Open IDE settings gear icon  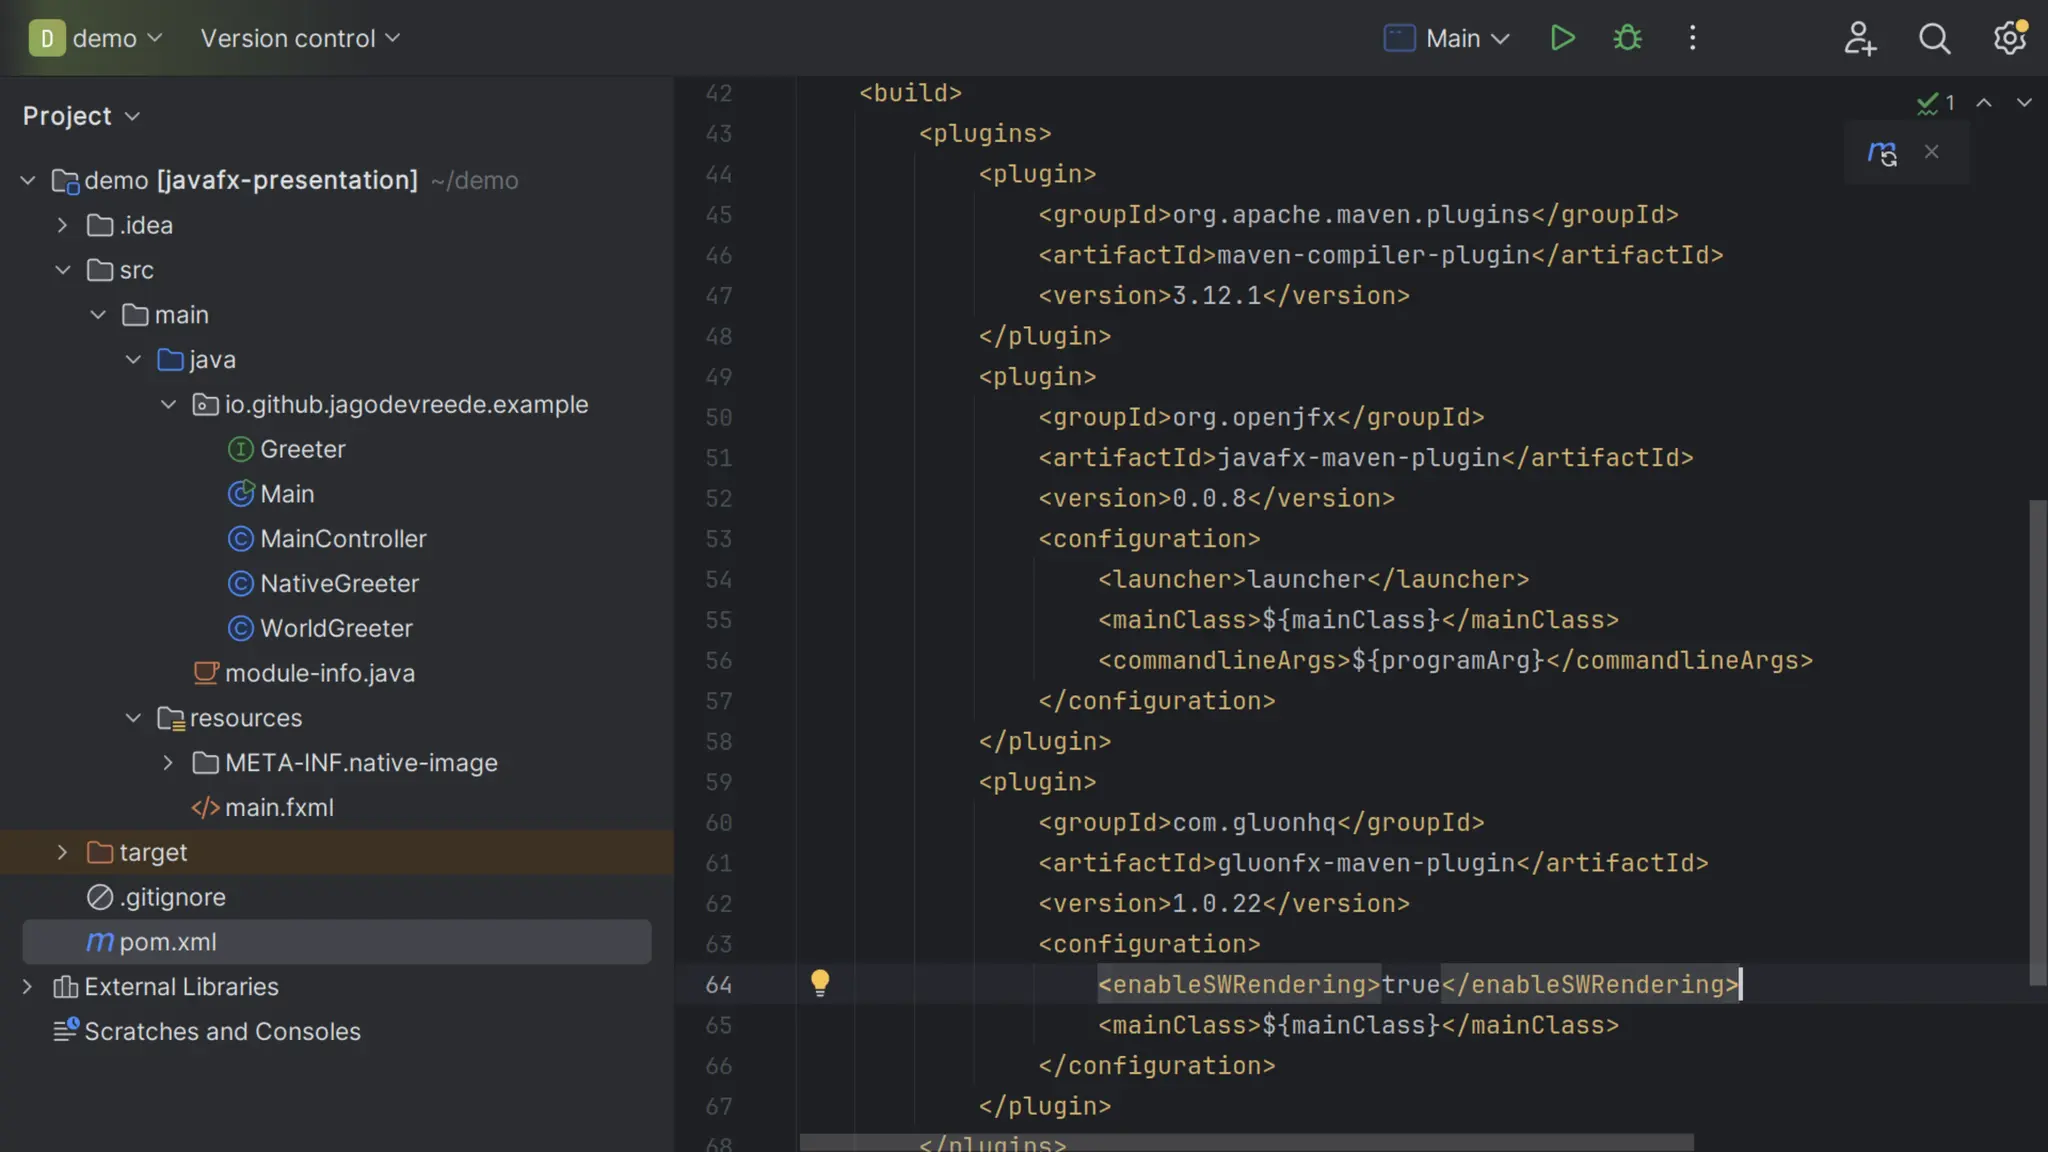click(x=2009, y=38)
